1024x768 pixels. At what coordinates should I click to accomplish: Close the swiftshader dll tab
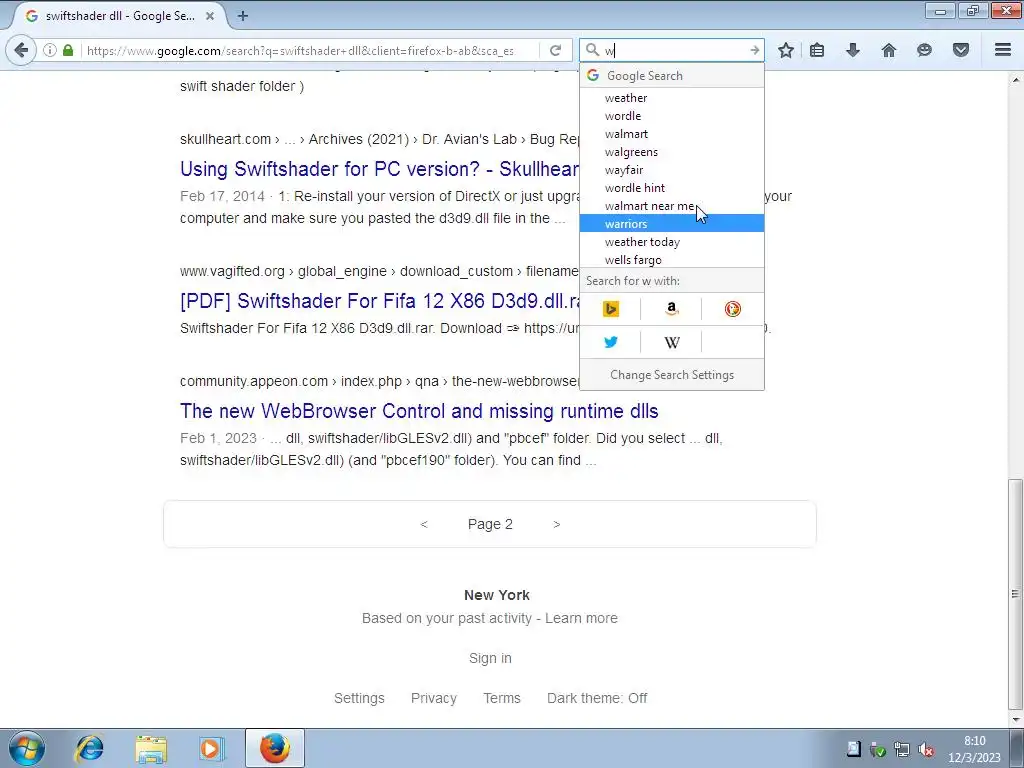[210, 16]
